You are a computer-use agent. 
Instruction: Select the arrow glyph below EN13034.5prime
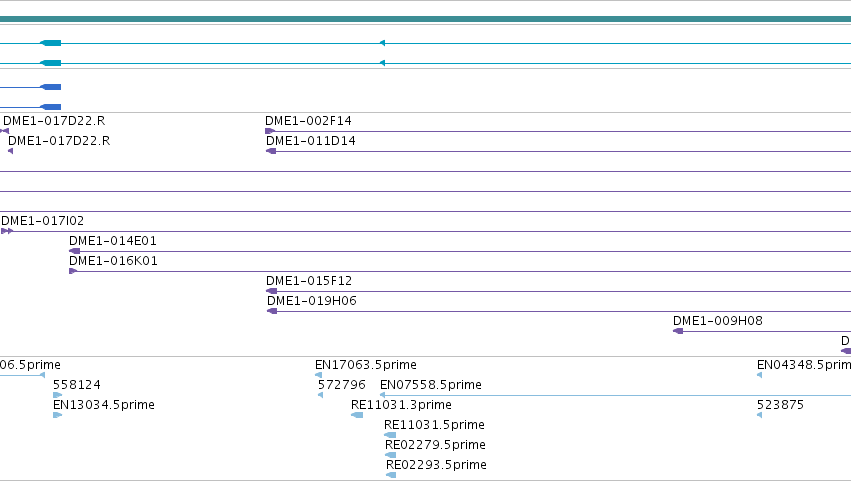pyautogui.click(x=58, y=415)
